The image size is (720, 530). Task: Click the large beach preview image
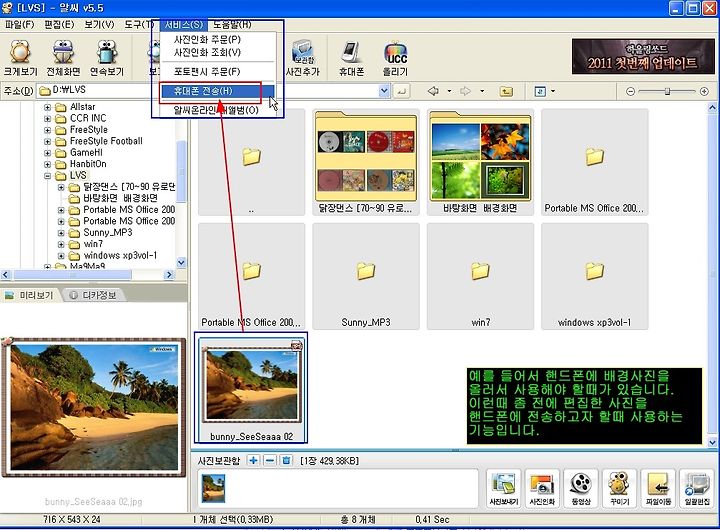click(94, 407)
